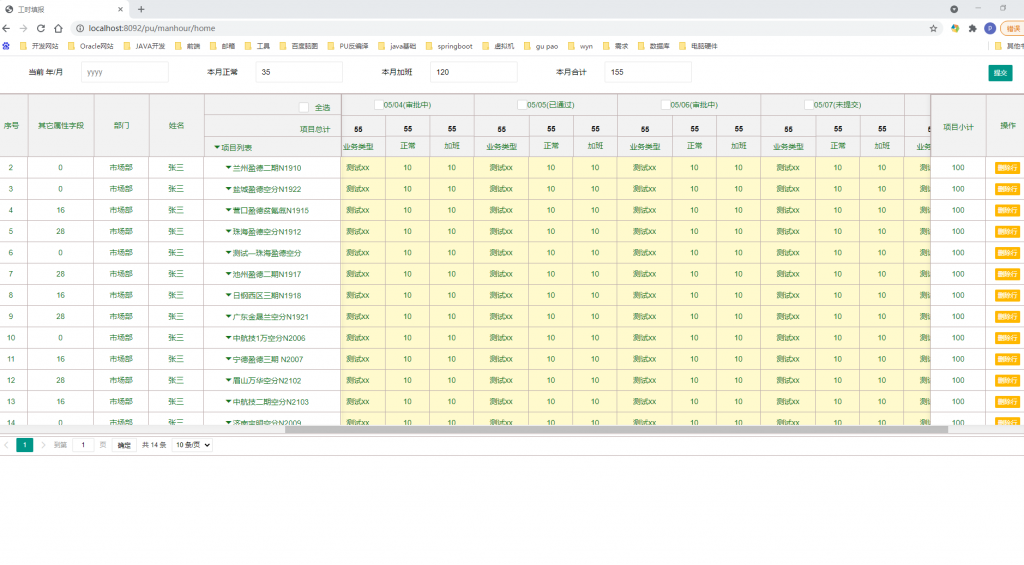Click the green 提交 submit button
Screen dimensions: 1024x565
click(x=999, y=73)
